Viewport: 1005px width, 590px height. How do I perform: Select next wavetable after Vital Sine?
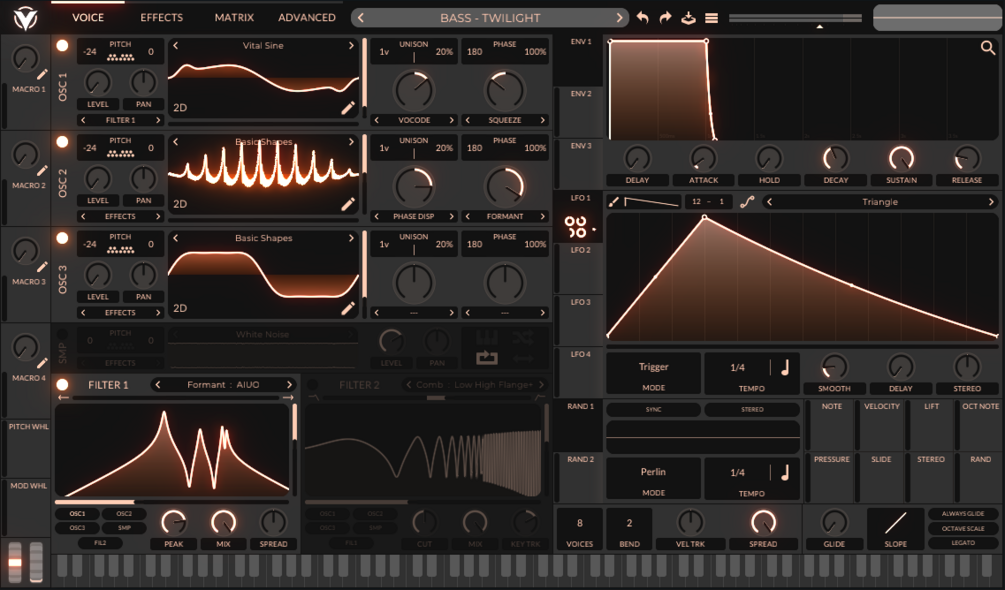click(351, 45)
